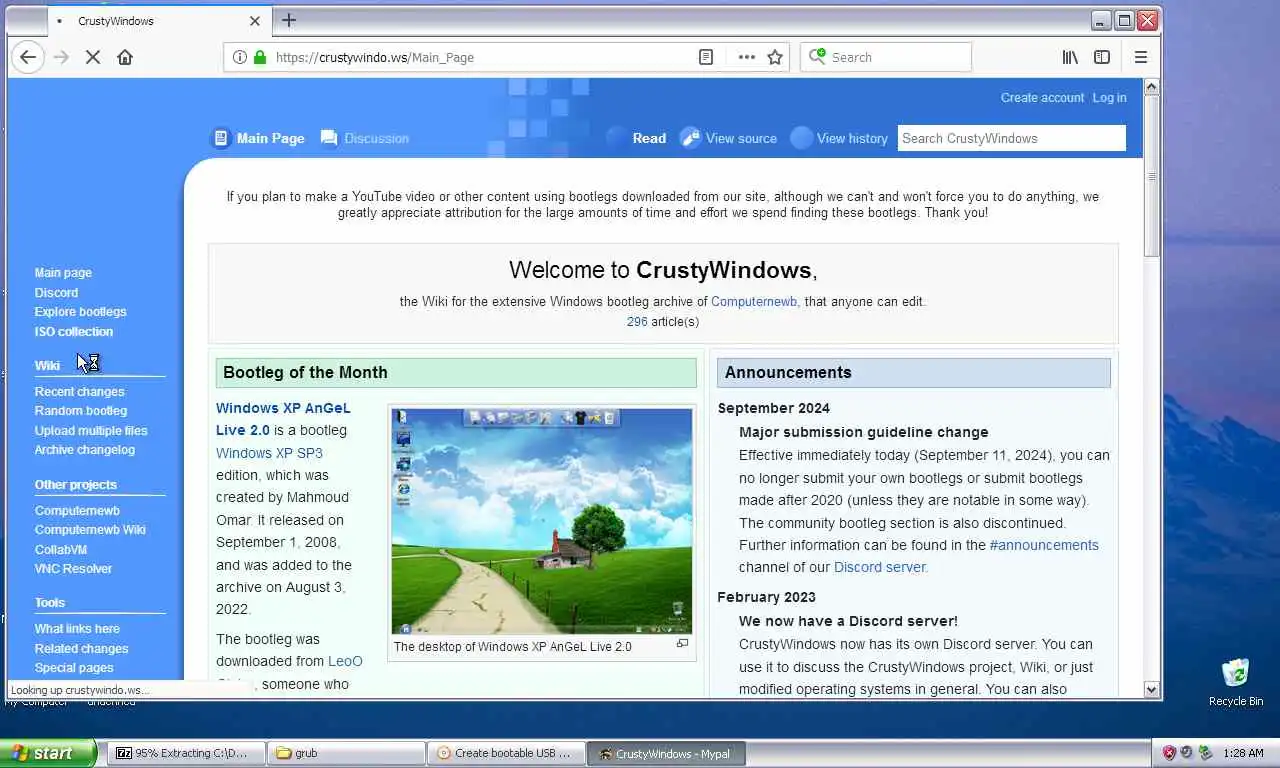Open page actions three-dots menu

[x=747, y=57]
